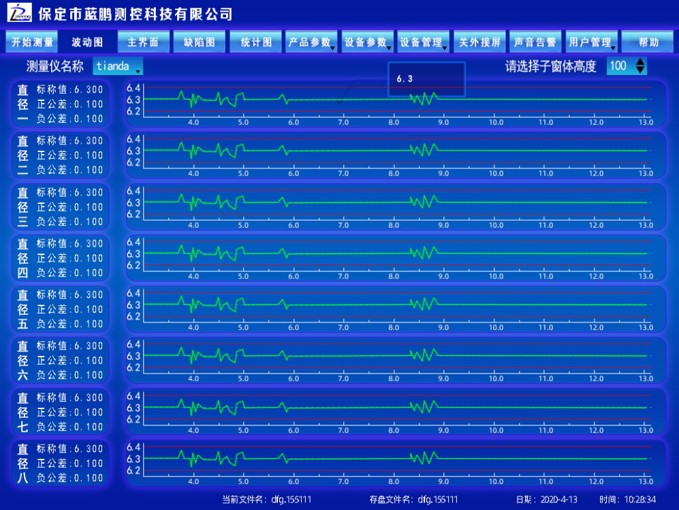Expand the 用户管理 user management menu
Screen dimensions: 679x510
[x=591, y=43]
